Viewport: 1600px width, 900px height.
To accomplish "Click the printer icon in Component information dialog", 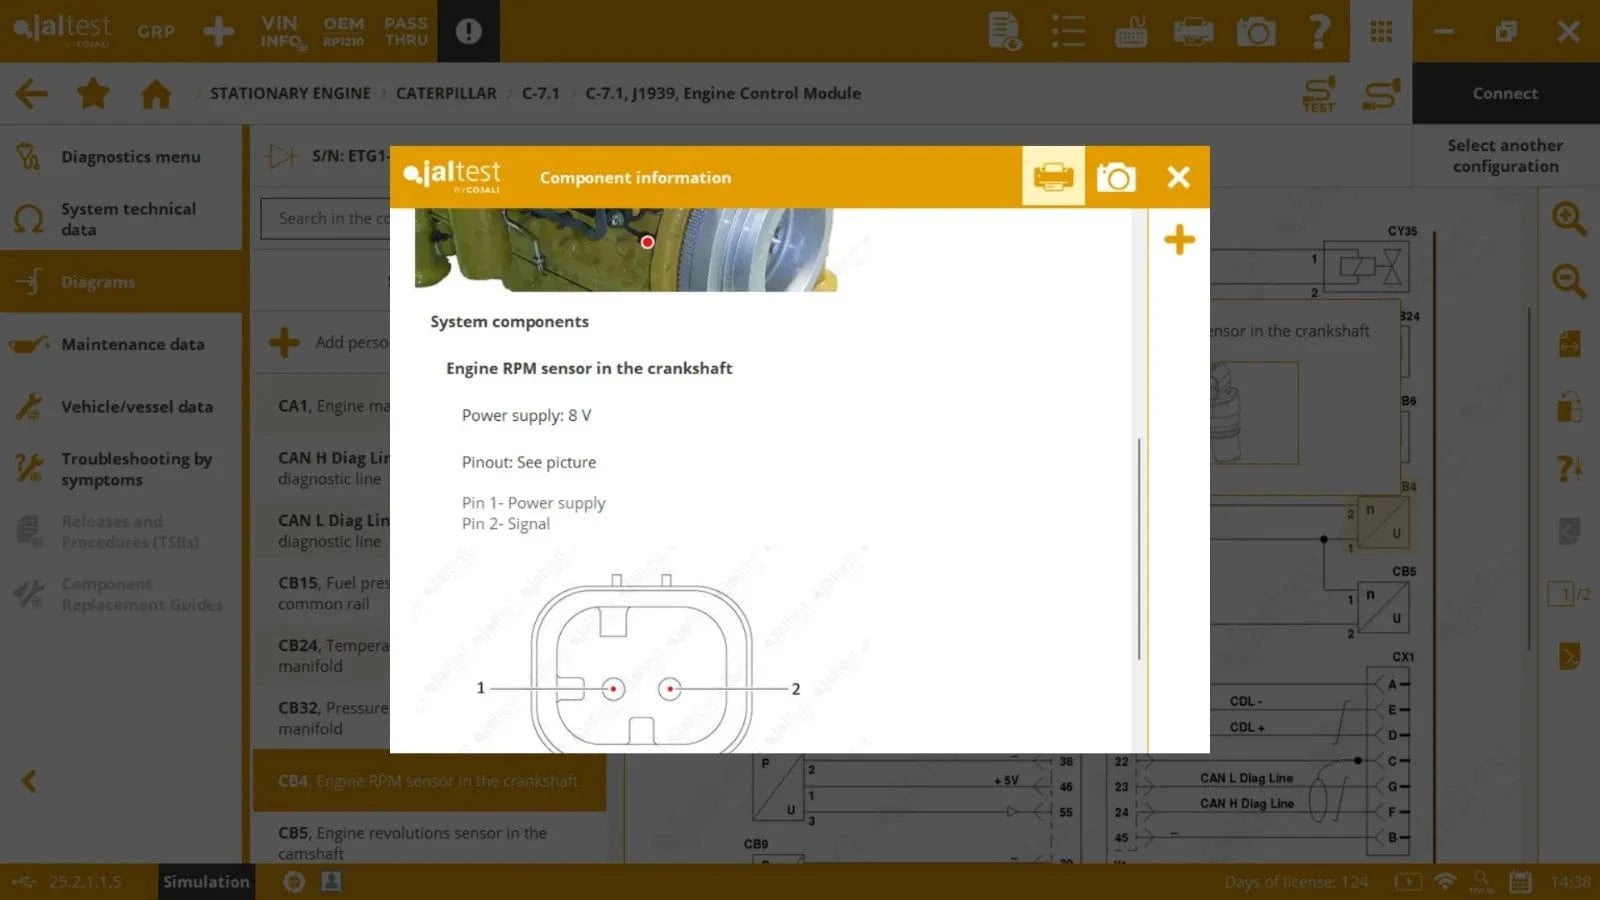I will click(x=1053, y=177).
